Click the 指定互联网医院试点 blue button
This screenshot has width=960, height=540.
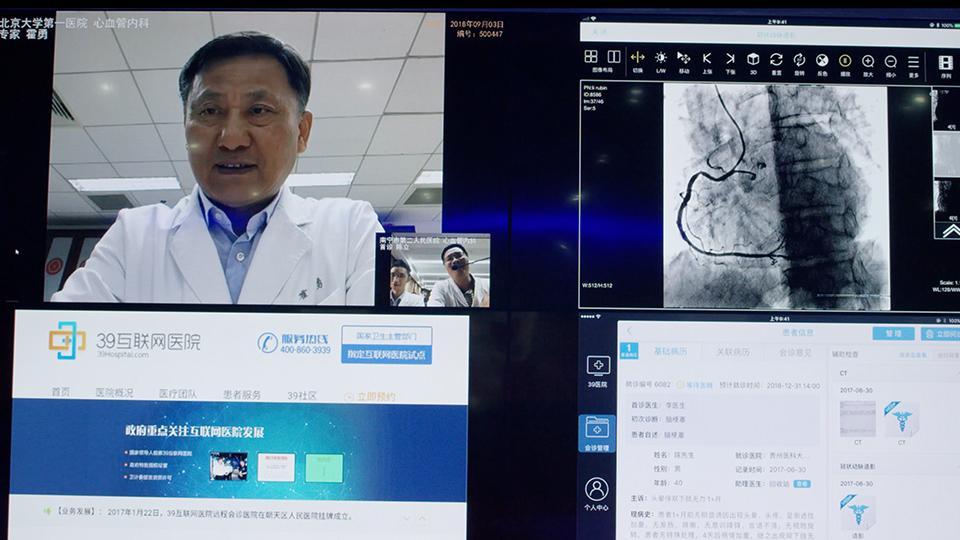386,354
